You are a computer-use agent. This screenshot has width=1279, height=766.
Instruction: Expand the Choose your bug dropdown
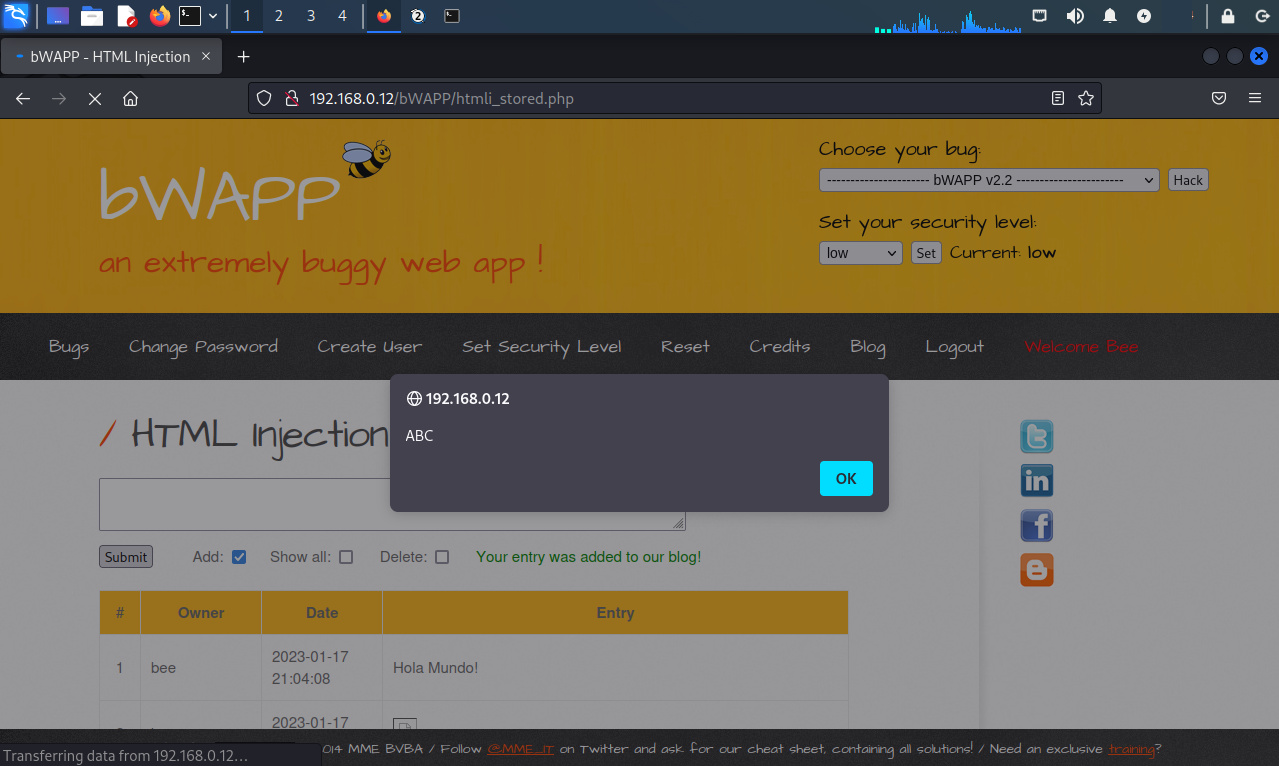tap(988, 180)
